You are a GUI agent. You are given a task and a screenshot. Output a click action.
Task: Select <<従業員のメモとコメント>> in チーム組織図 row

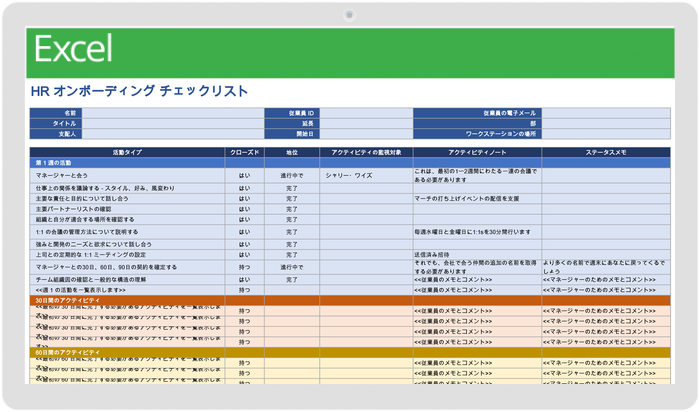(x=477, y=279)
